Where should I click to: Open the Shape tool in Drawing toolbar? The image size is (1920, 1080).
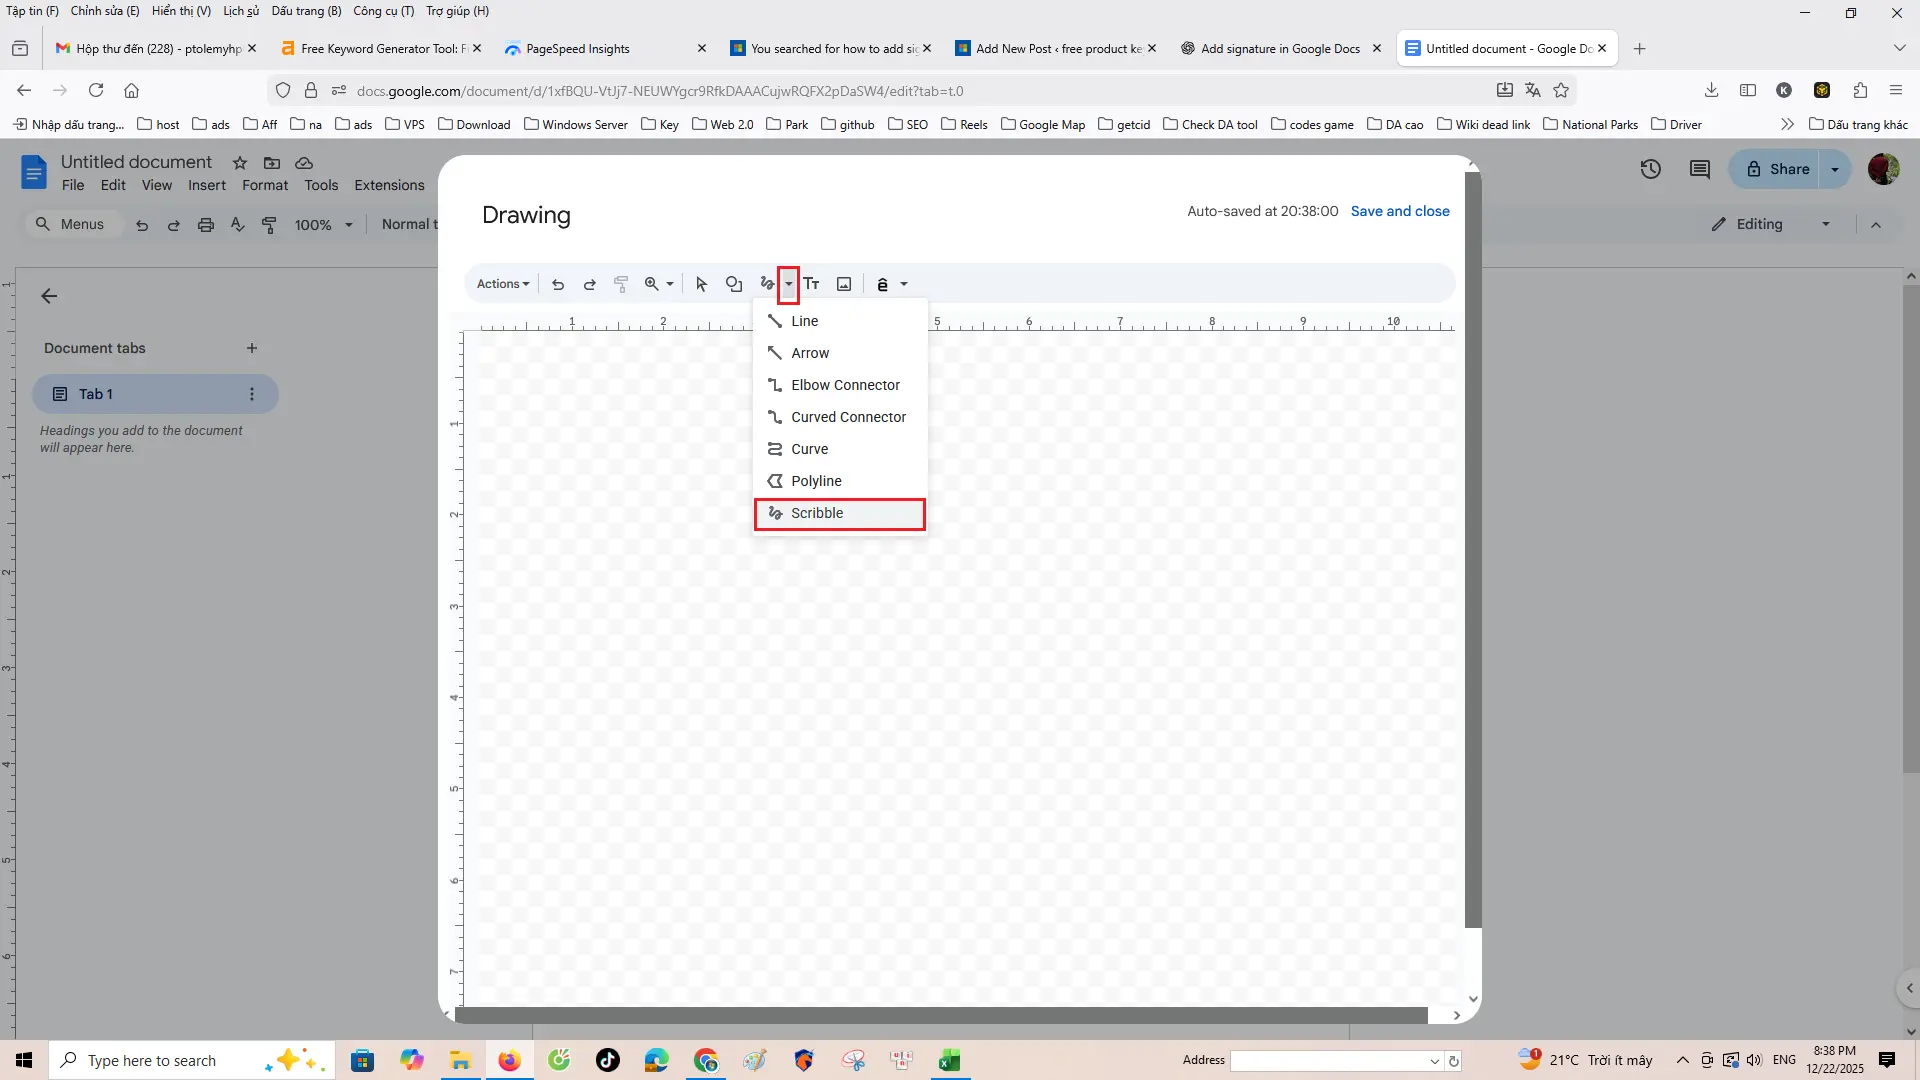click(x=734, y=284)
